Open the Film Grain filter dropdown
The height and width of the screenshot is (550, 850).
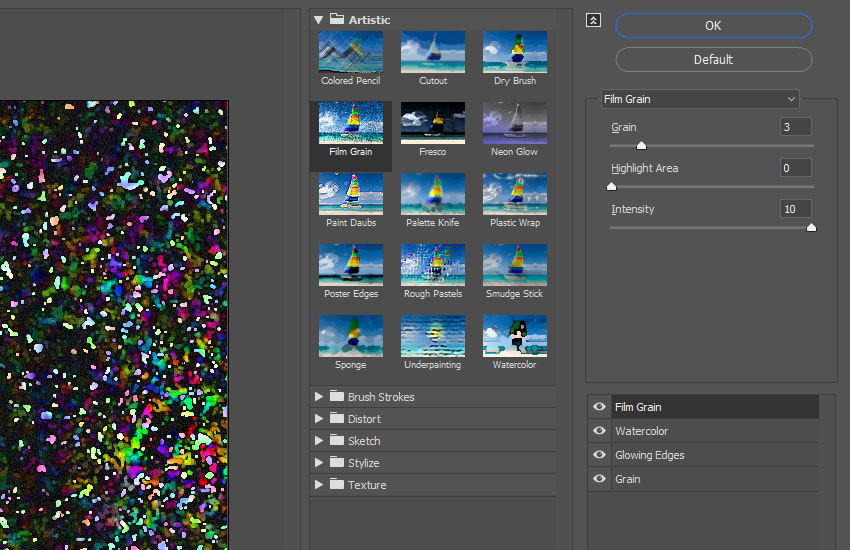(699, 99)
